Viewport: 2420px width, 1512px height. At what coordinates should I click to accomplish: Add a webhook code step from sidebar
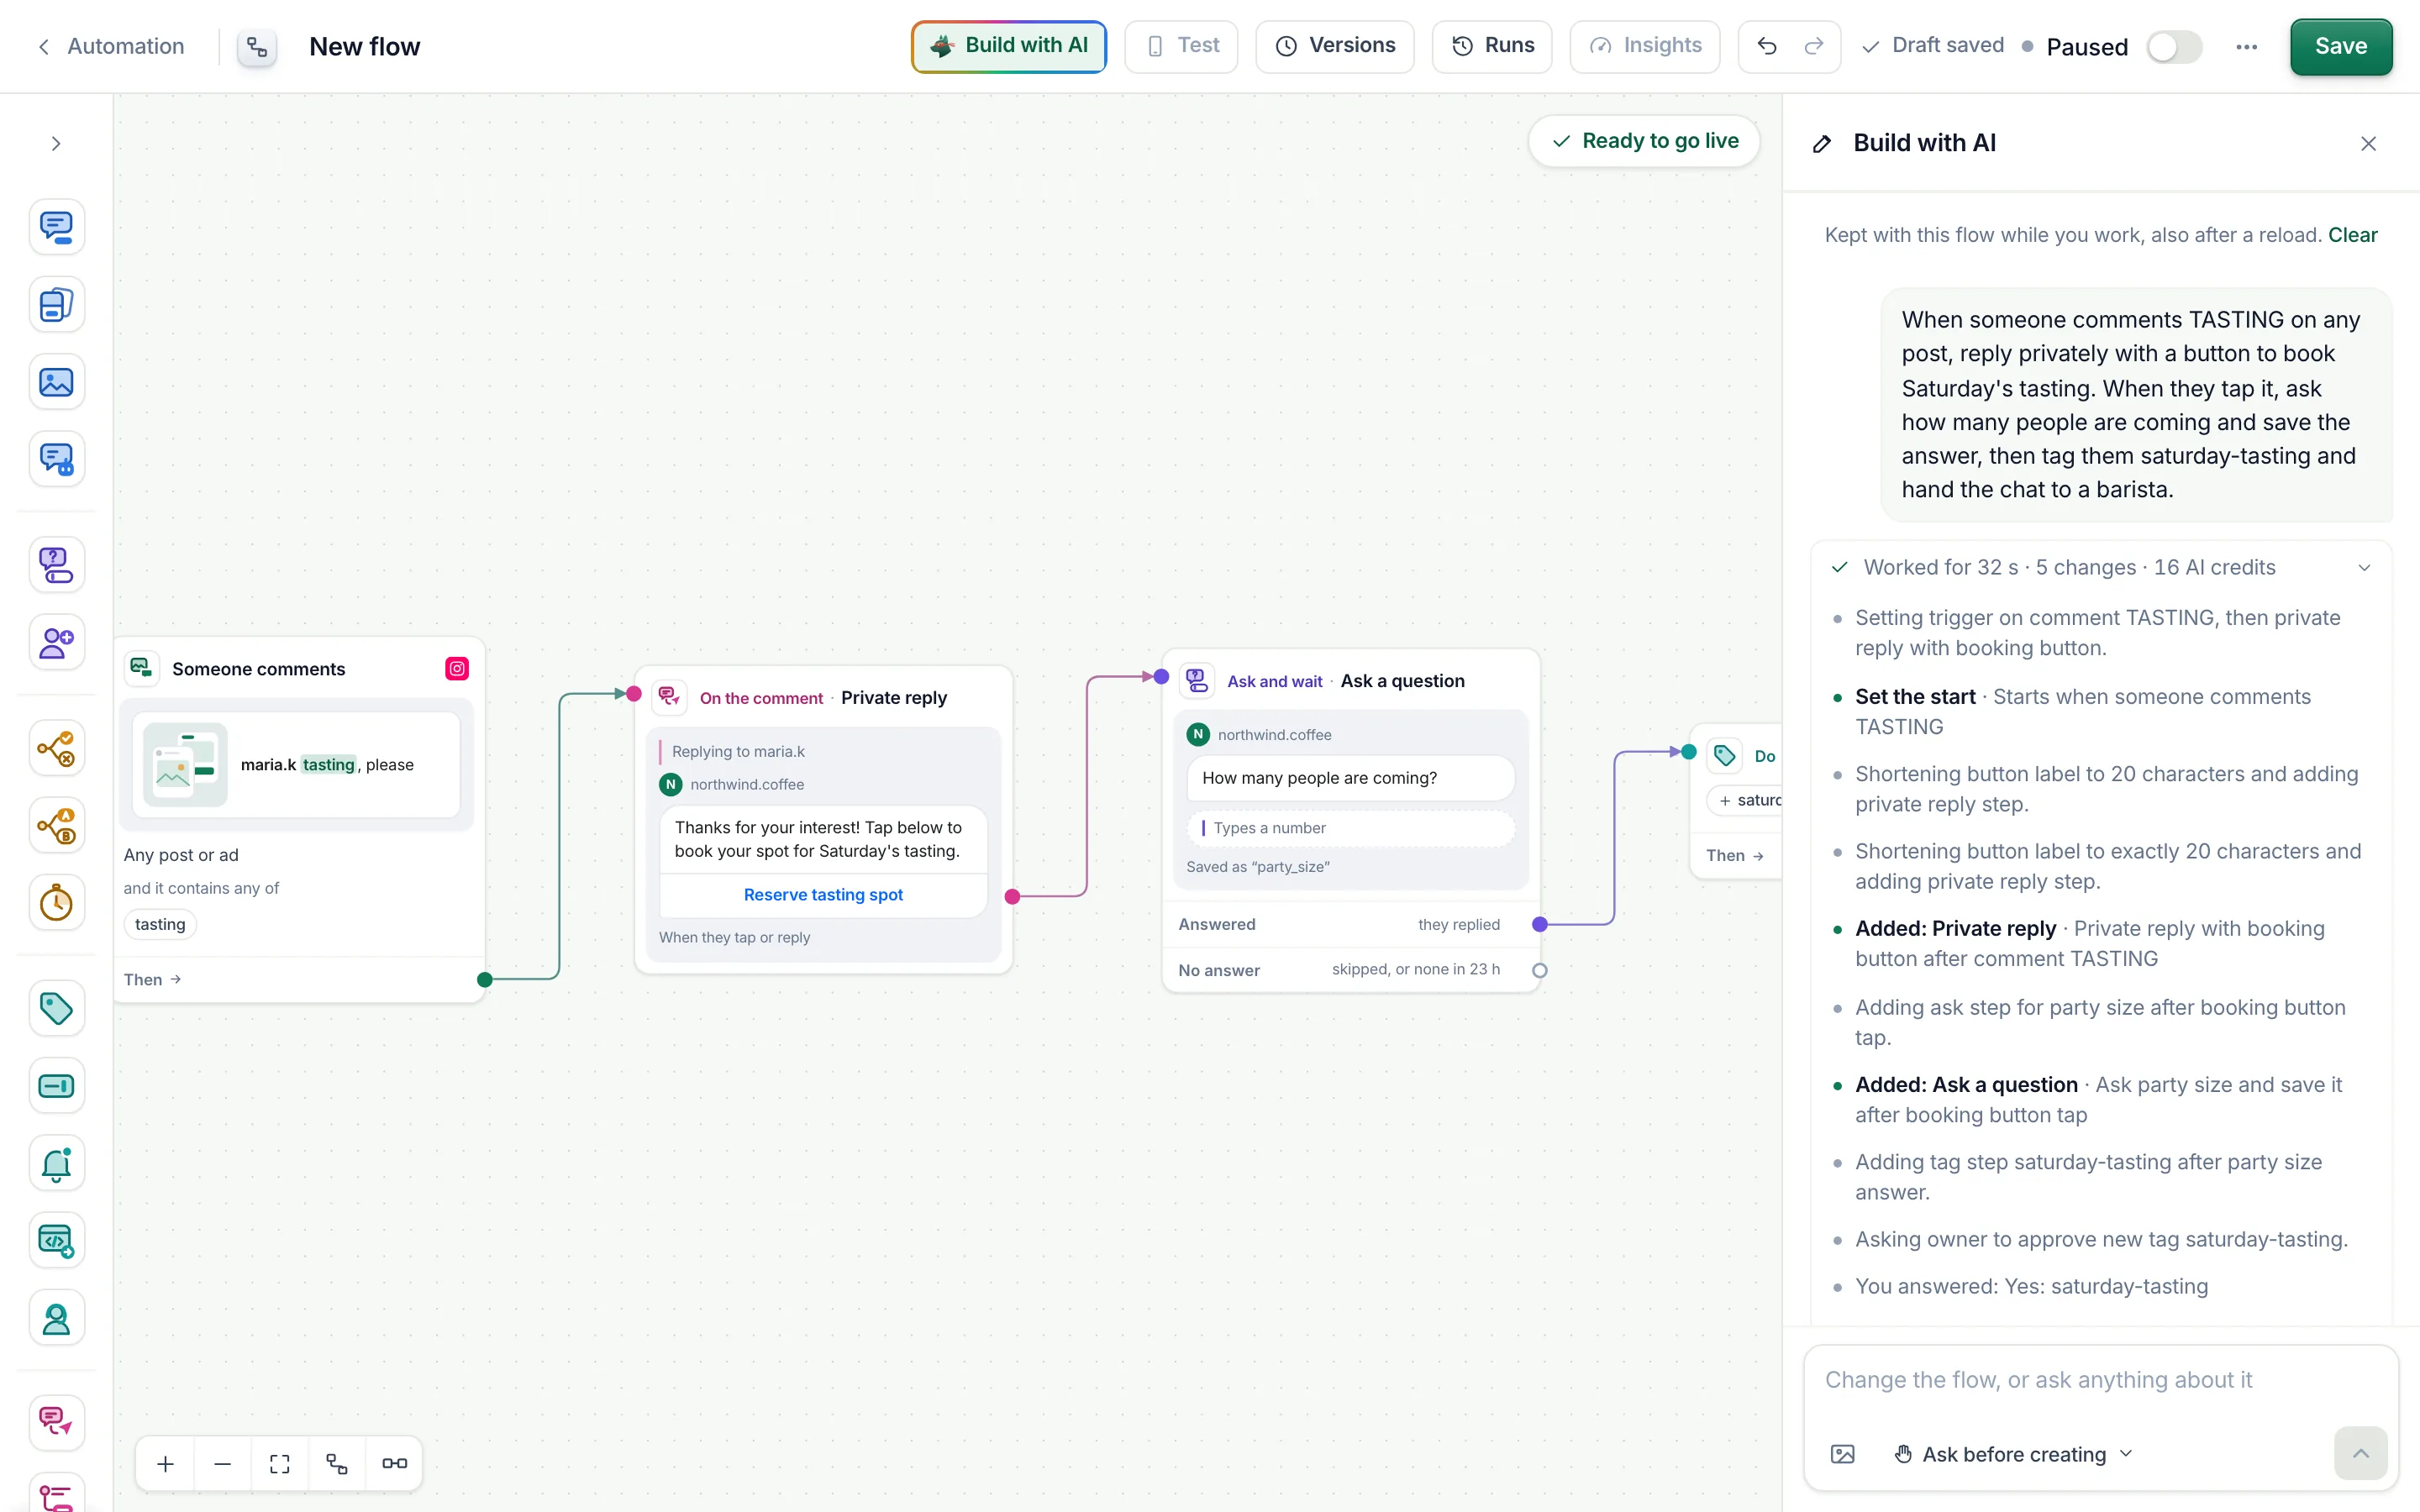point(57,1241)
